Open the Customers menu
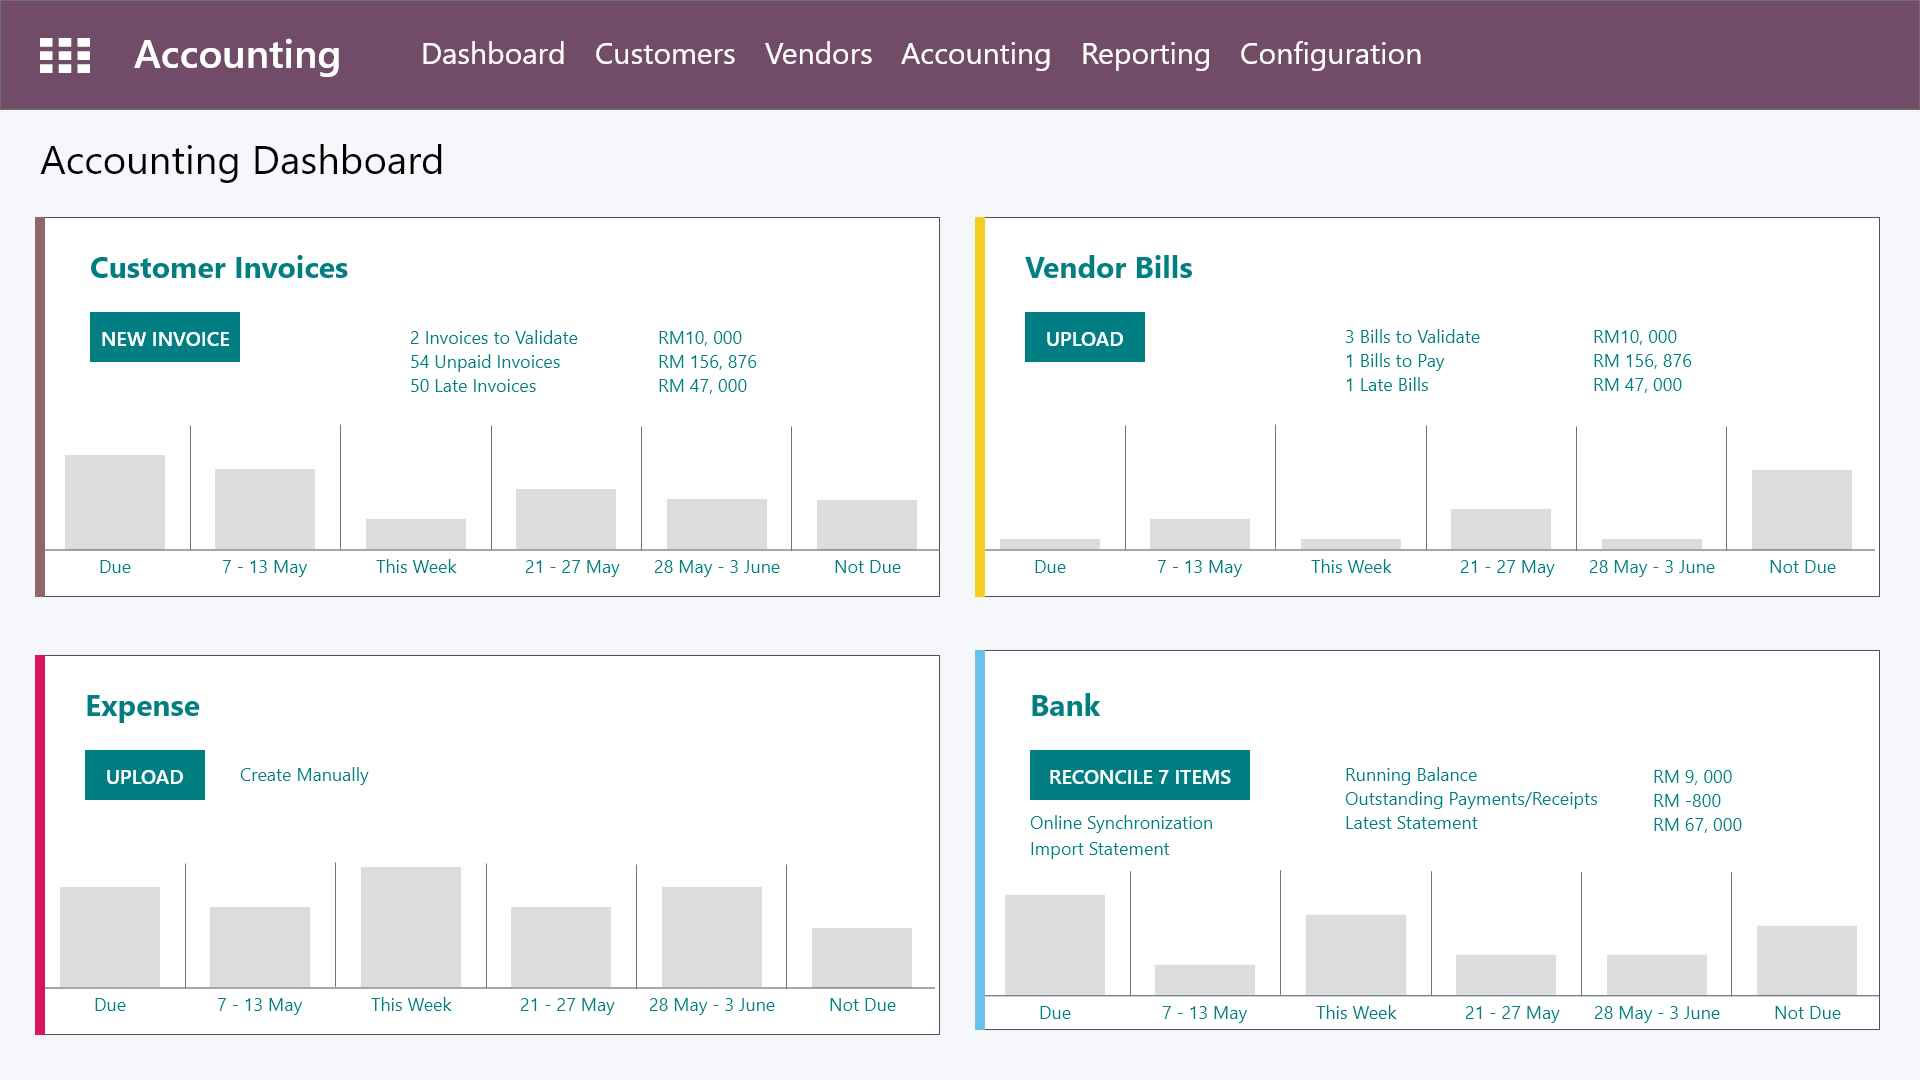The image size is (1920, 1080). [x=665, y=54]
